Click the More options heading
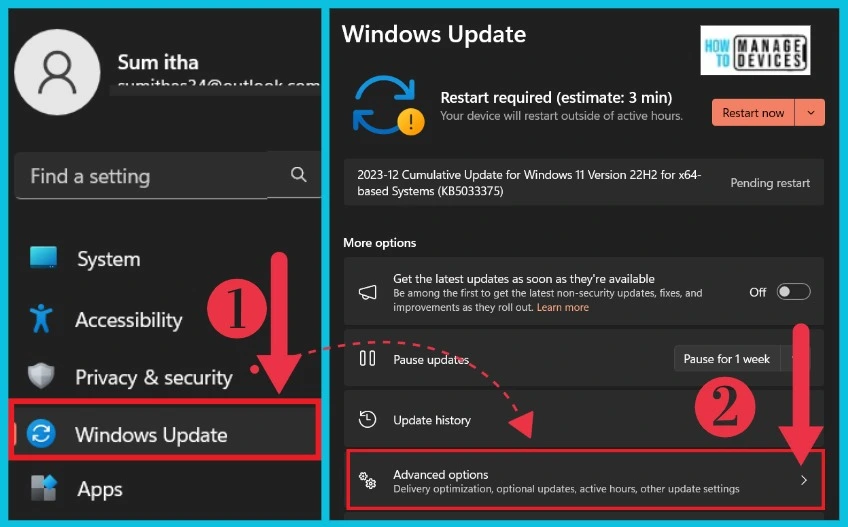The width and height of the screenshot is (848, 527). coord(380,242)
